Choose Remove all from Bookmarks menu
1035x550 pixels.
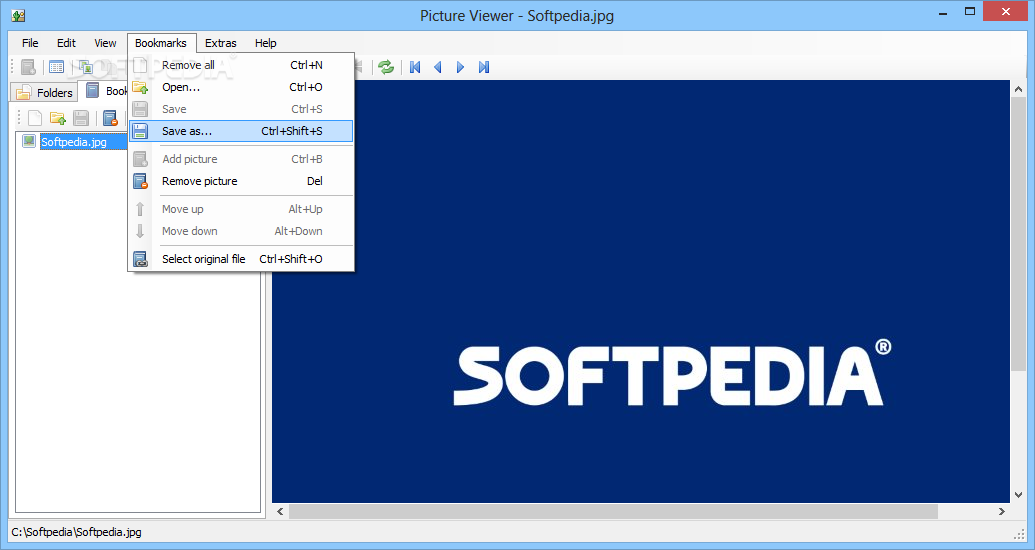[x=241, y=65]
